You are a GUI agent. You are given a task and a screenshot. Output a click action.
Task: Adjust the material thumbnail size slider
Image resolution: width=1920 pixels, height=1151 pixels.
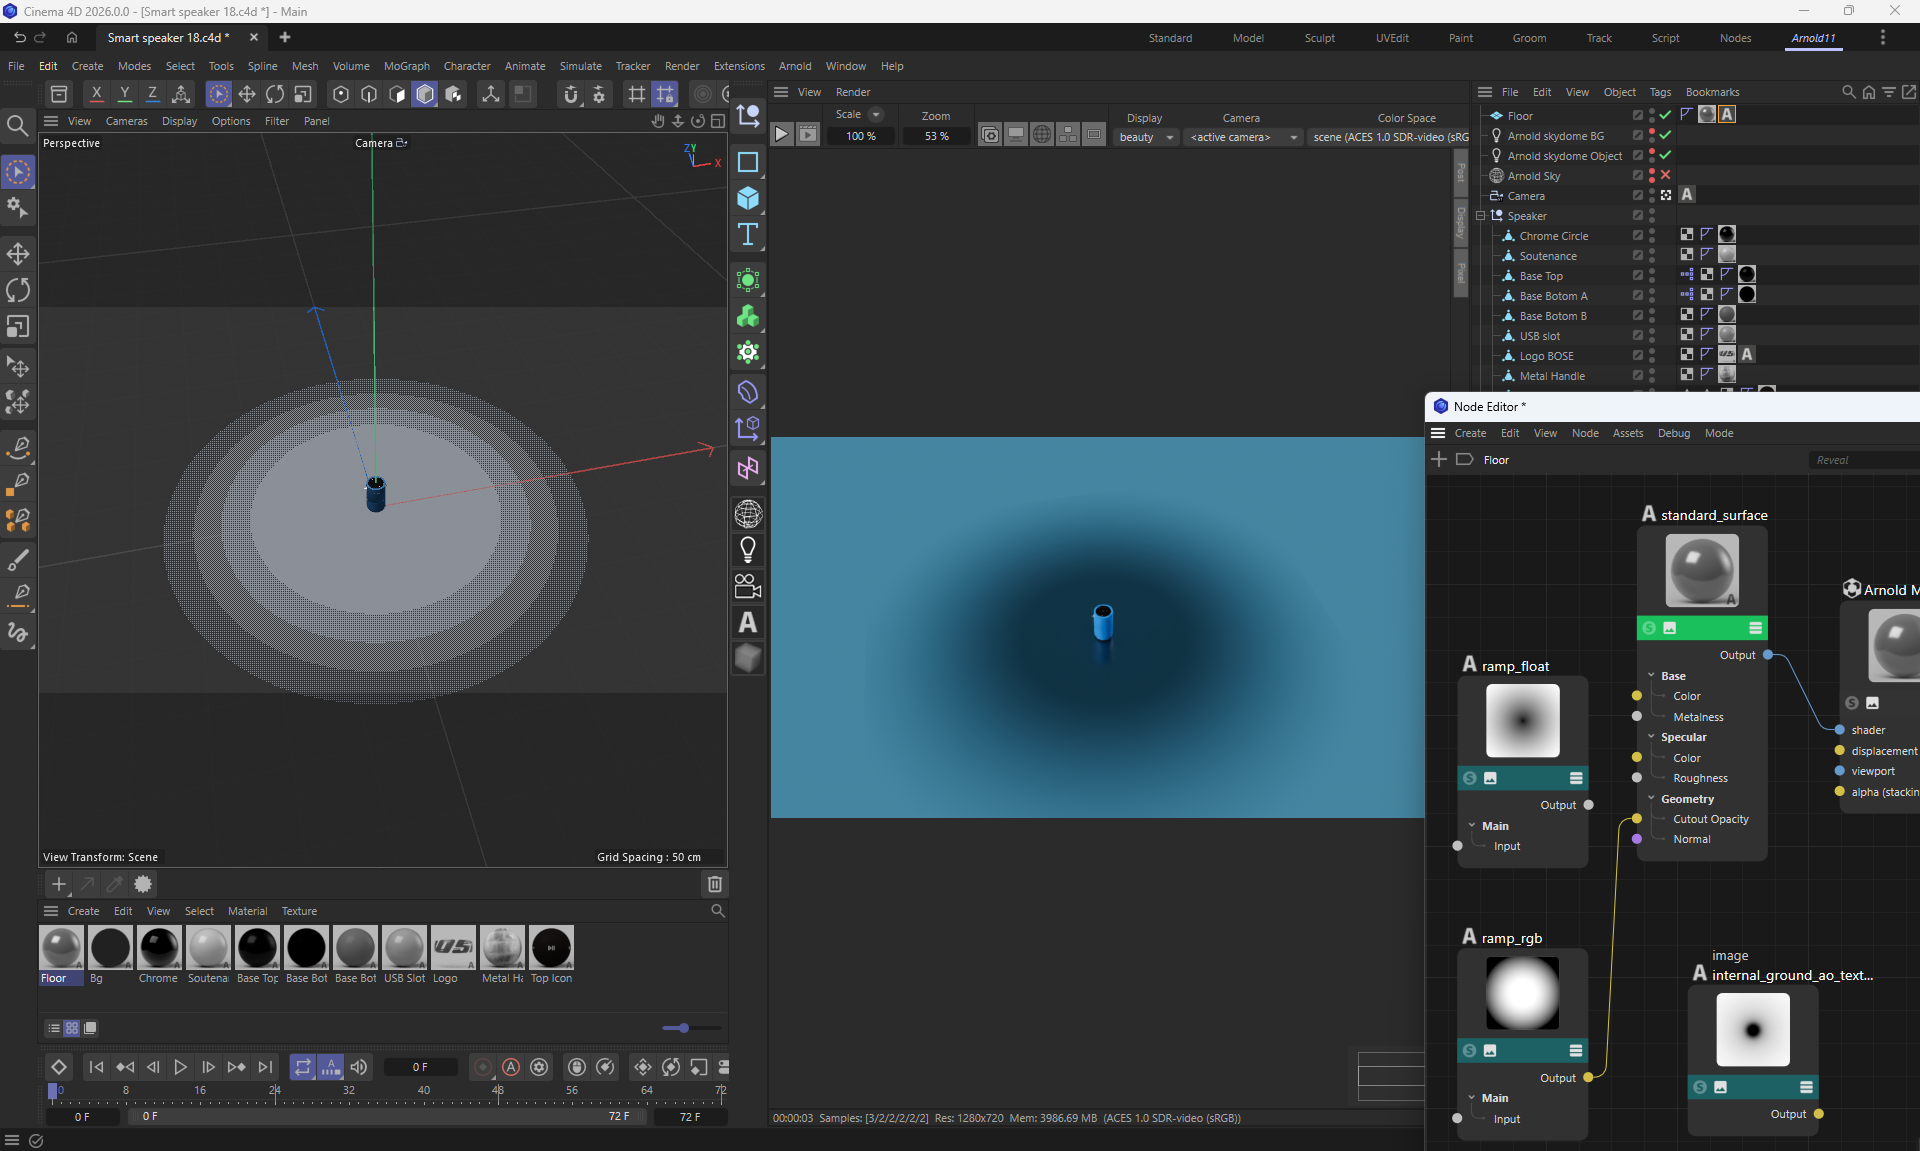[683, 1028]
